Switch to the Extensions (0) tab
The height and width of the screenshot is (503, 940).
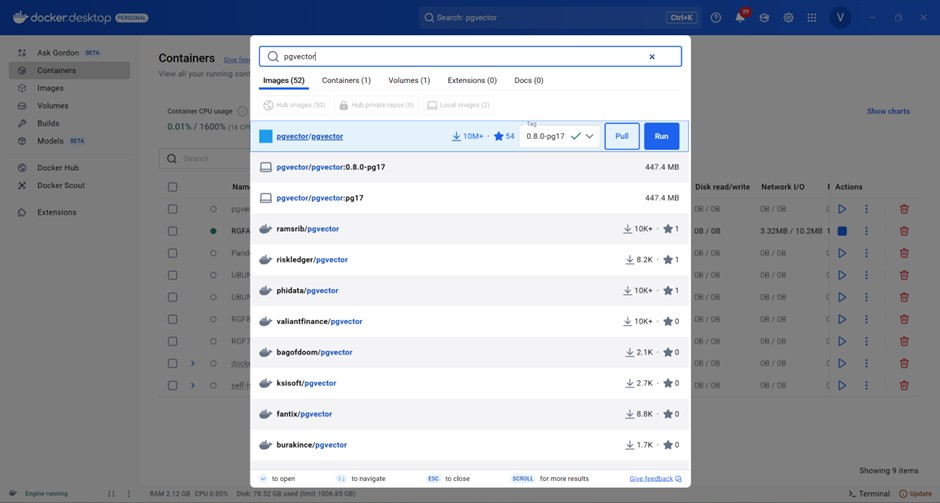(472, 80)
